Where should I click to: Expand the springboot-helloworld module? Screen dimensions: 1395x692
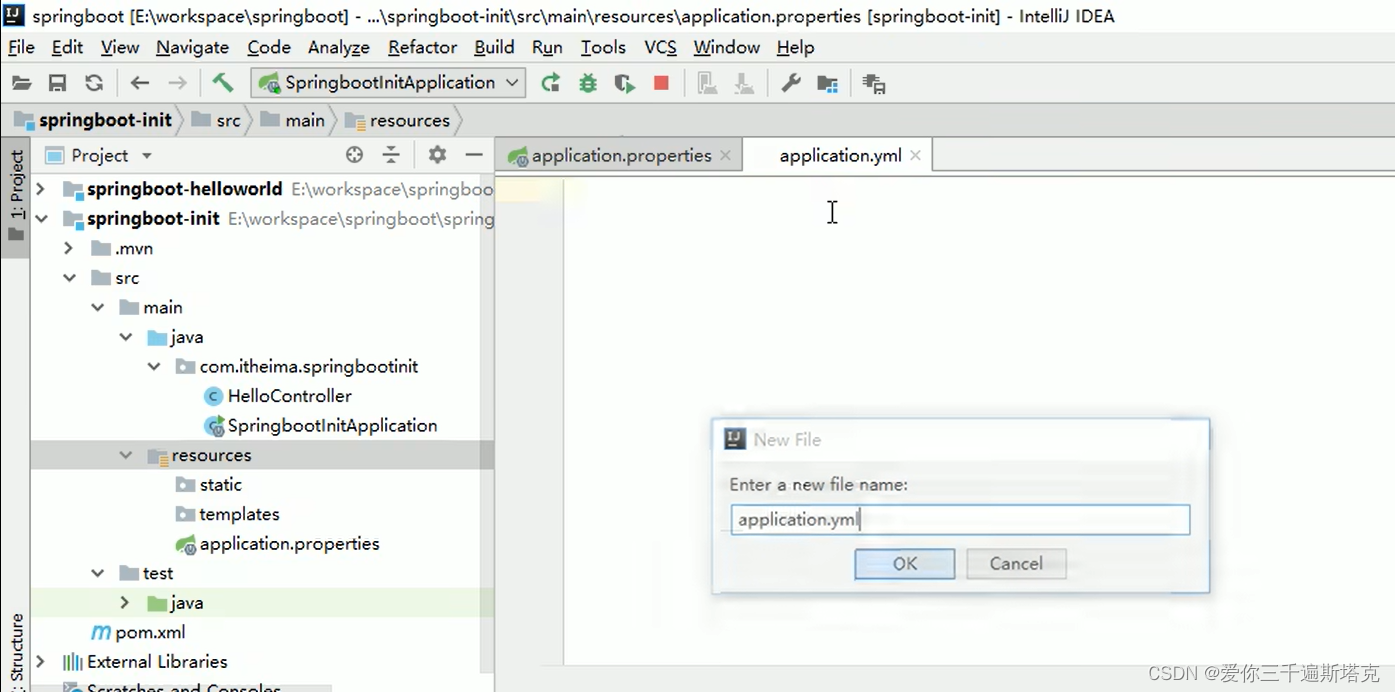[x=41, y=188]
